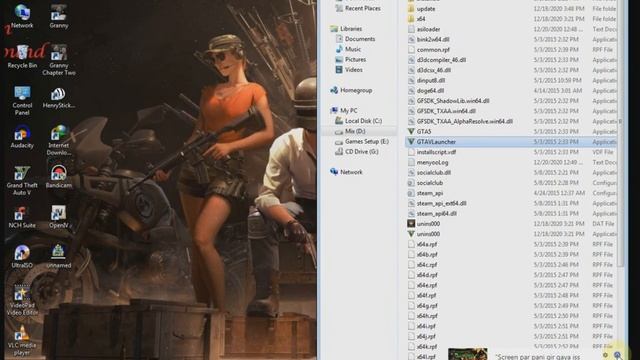Select the x64g.rpf file
This screenshot has width=640, height=360.
(x=422, y=306)
